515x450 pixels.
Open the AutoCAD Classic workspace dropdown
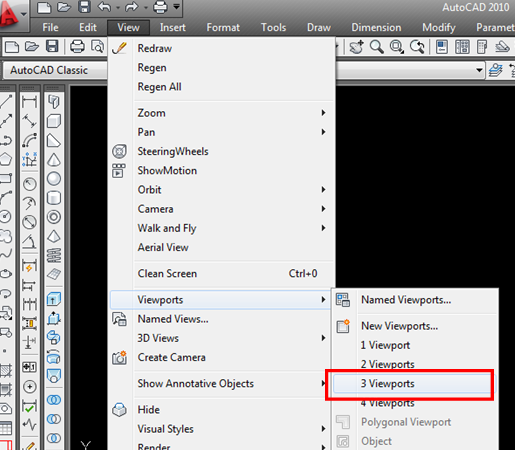tap(55, 70)
